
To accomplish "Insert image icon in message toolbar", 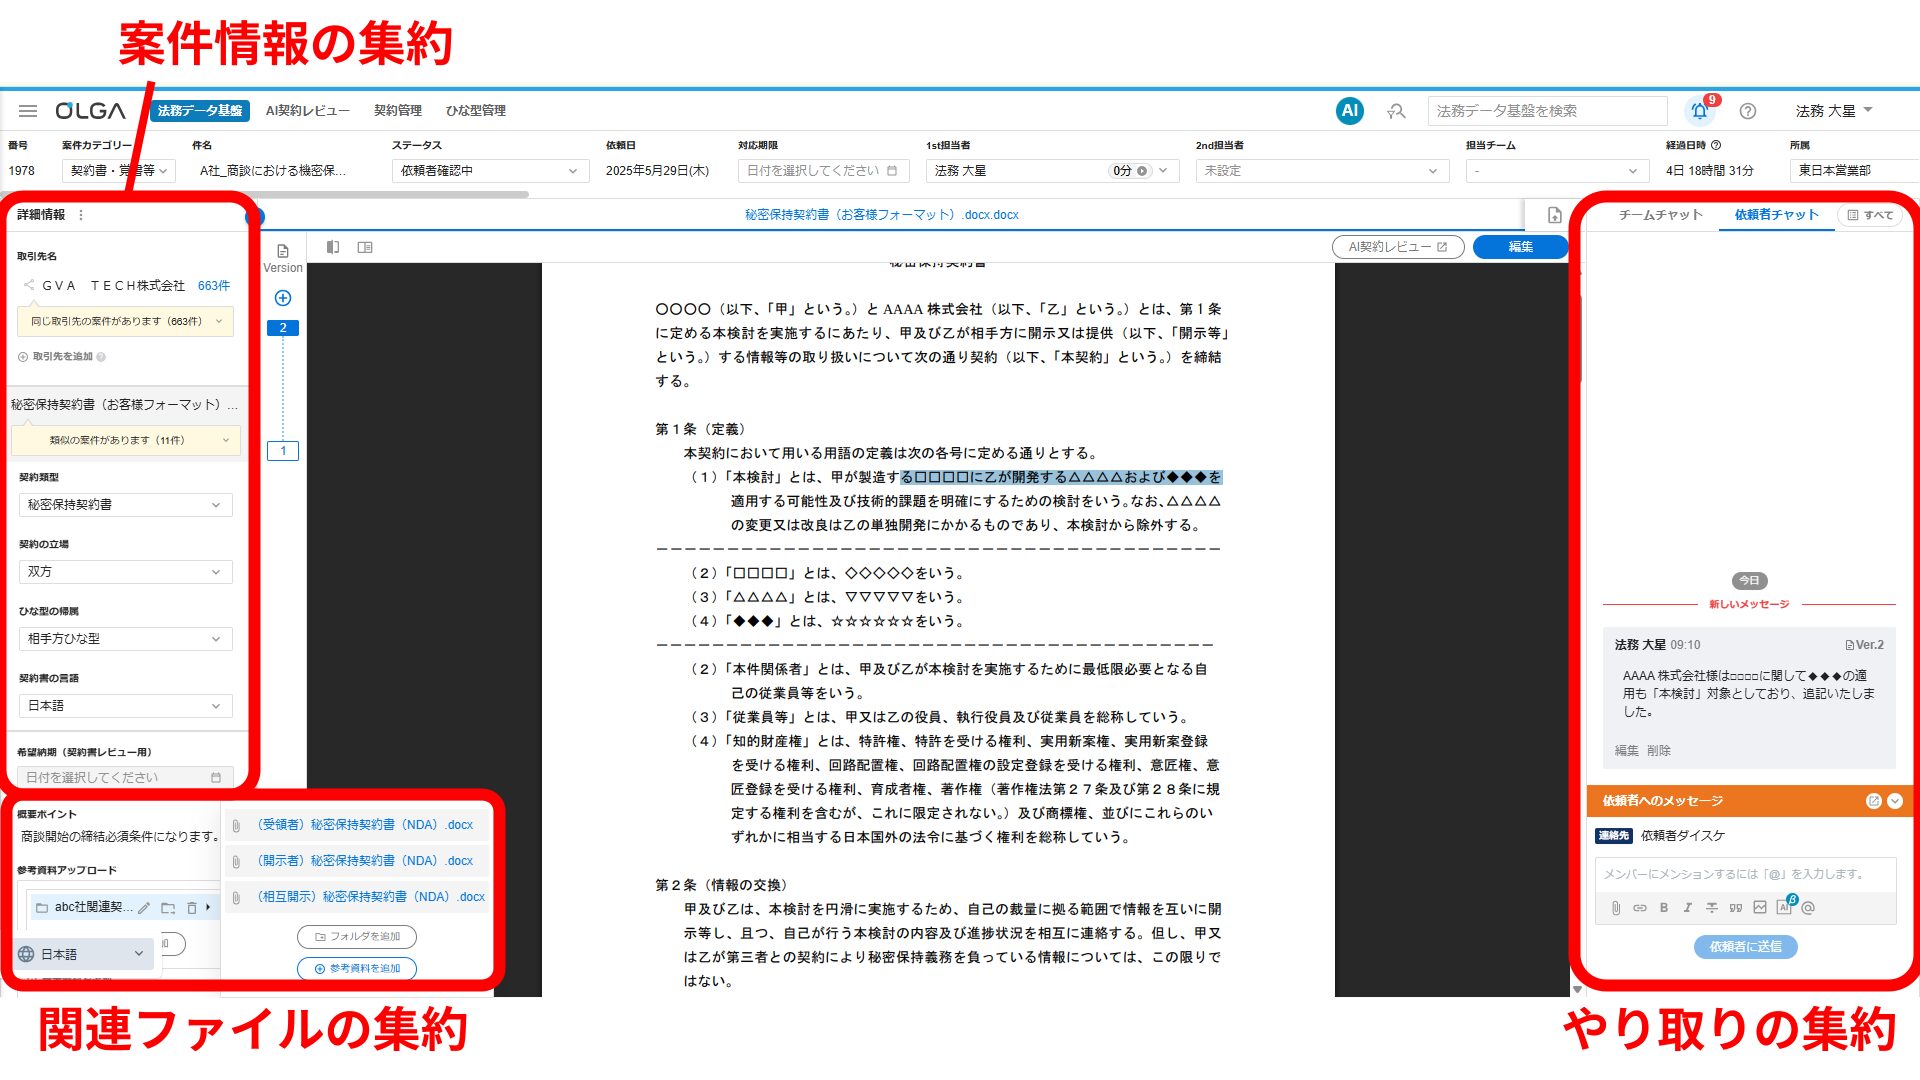I will coord(1759,908).
